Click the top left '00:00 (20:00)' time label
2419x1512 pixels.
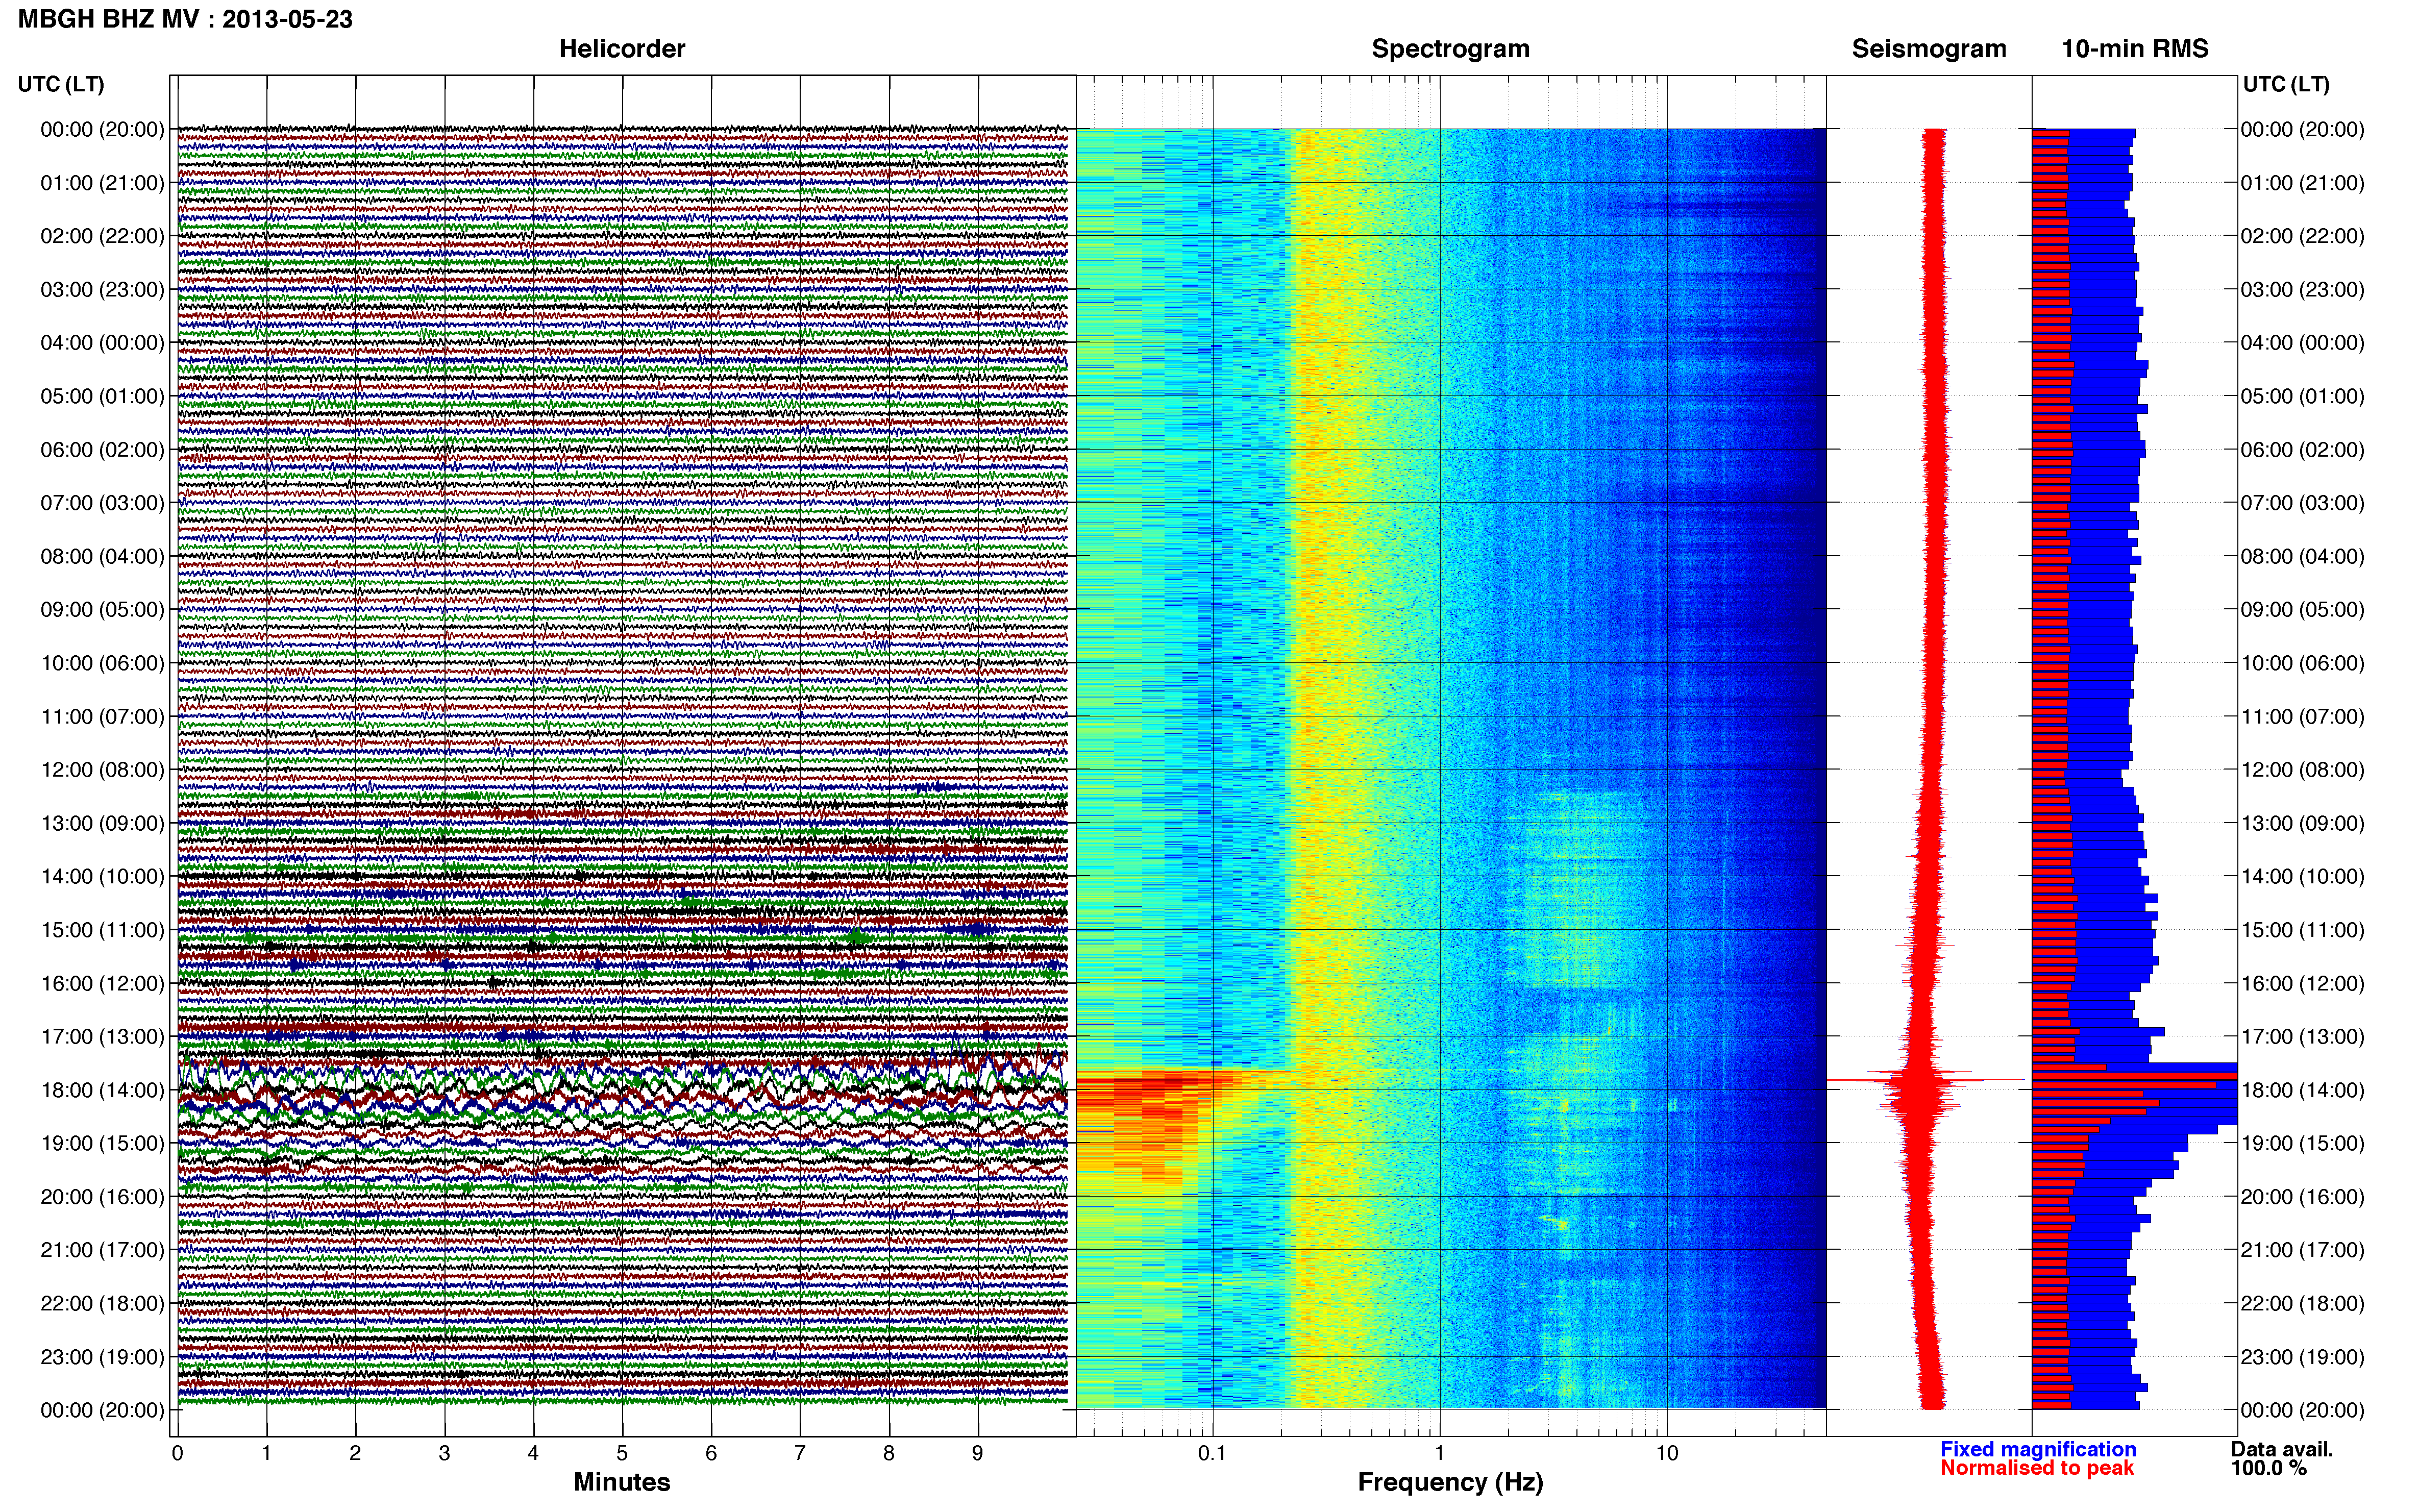(102, 129)
